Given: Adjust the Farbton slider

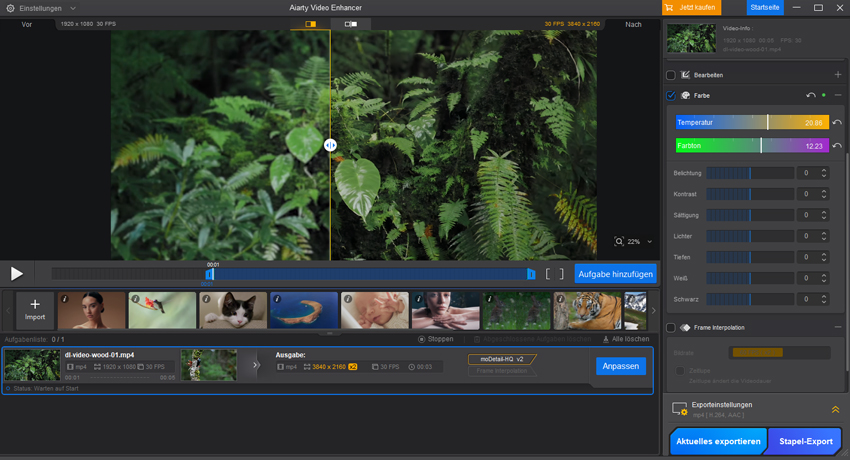Looking at the screenshot, I should point(752,146).
